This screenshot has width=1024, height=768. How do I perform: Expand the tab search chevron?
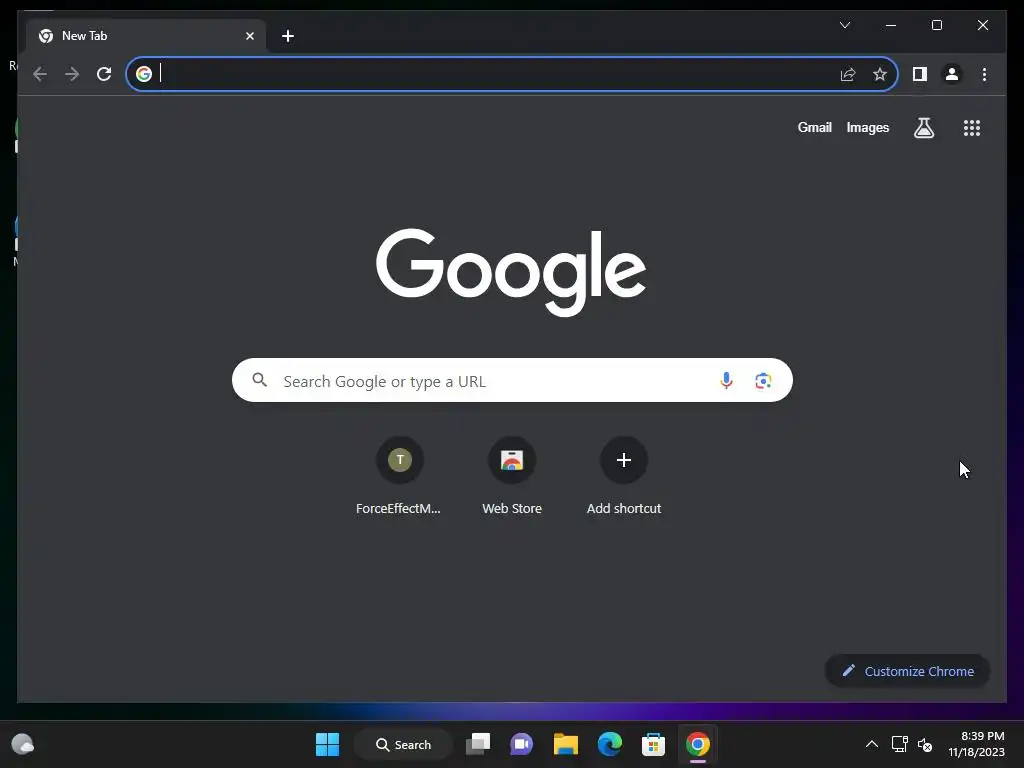[x=845, y=25]
